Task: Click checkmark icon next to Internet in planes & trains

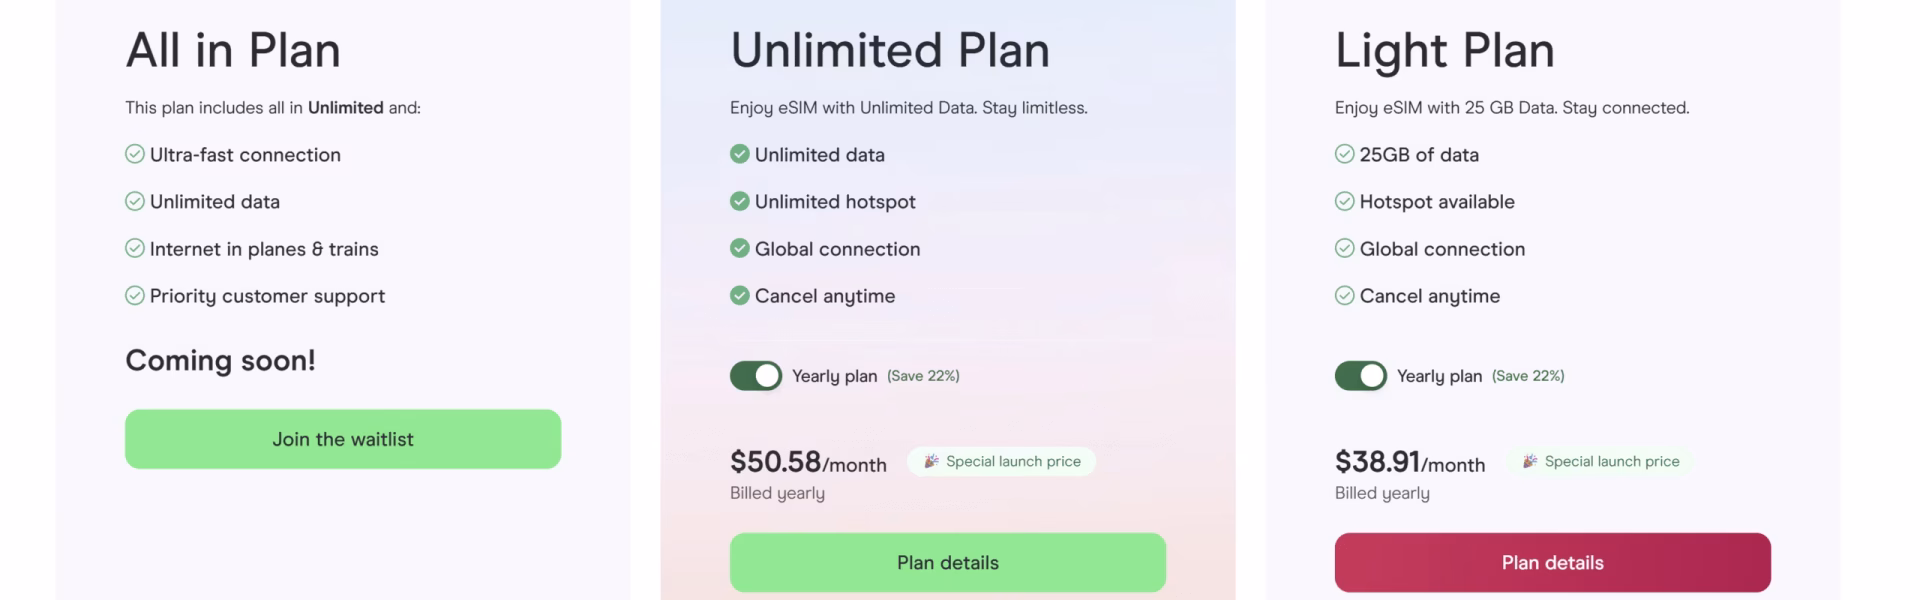Action: tap(135, 248)
